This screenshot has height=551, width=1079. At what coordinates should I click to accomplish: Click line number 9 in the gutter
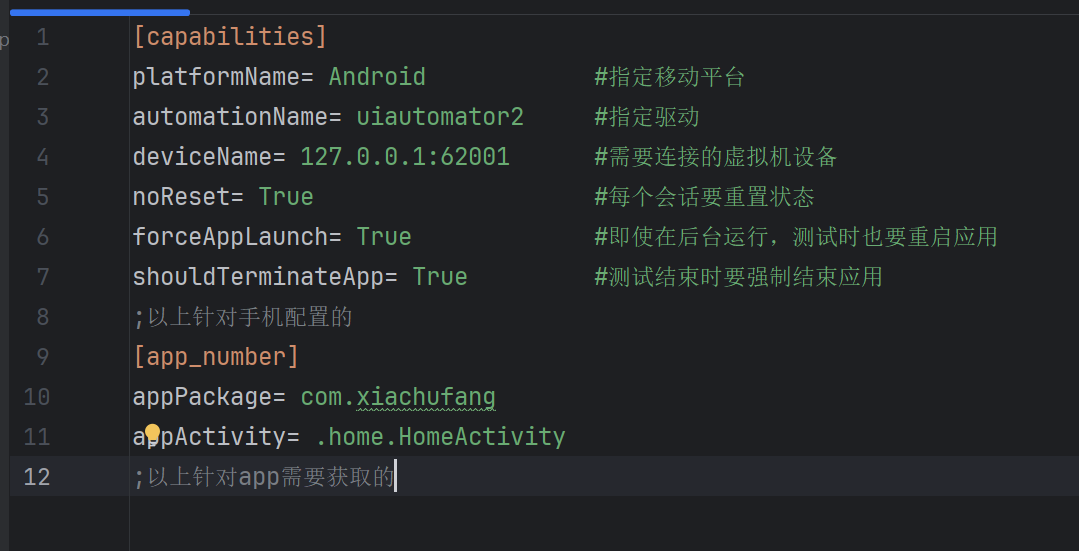(x=43, y=356)
